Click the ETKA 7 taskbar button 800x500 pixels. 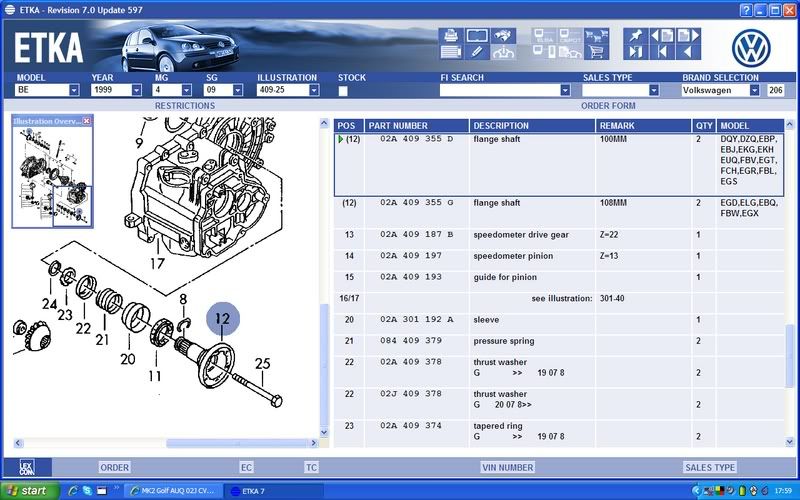(x=274, y=491)
